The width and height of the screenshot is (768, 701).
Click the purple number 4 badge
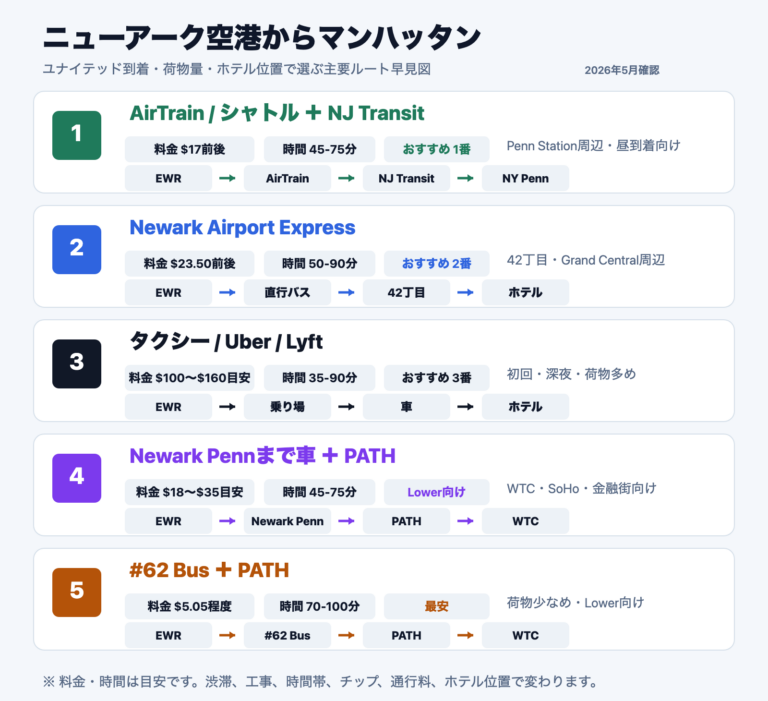tap(76, 478)
